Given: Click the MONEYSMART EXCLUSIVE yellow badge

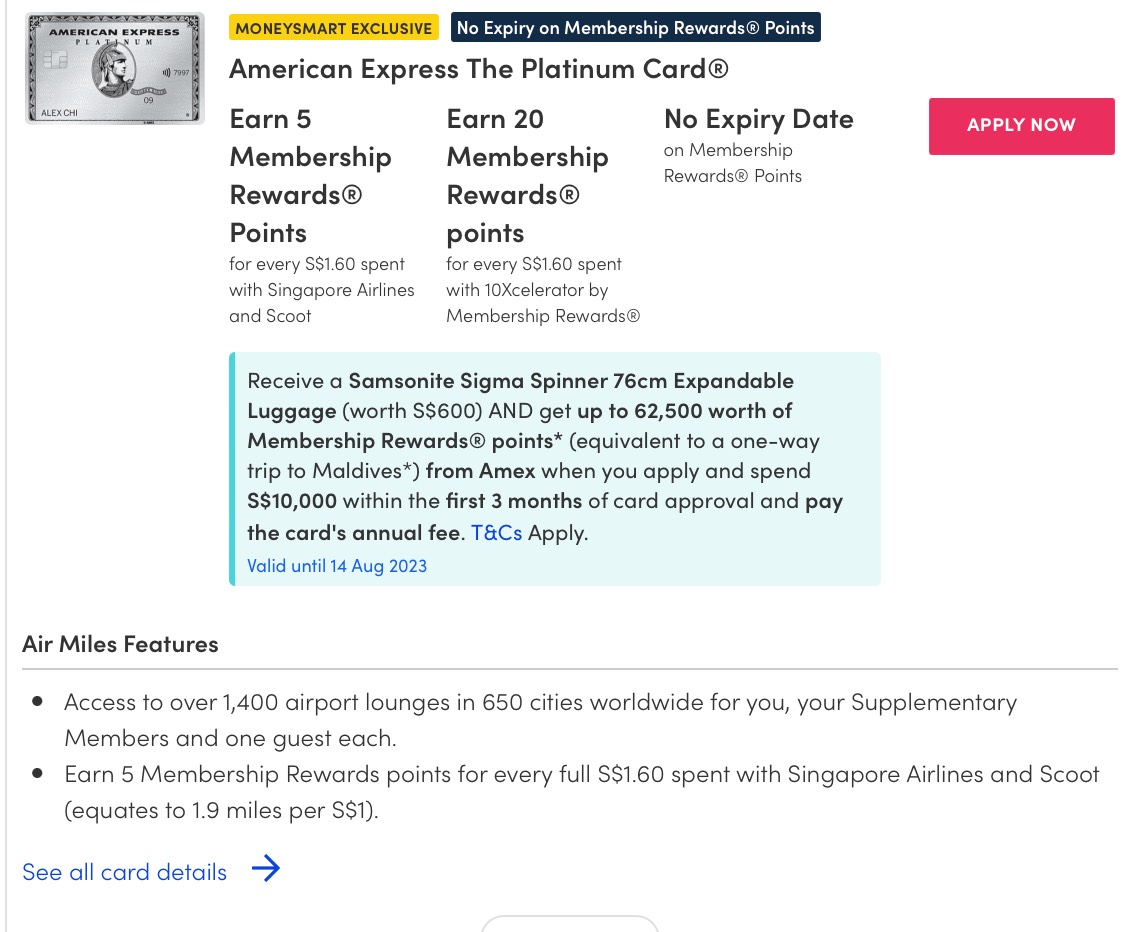Looking at the screenshot, I should (x=334, y=28).
